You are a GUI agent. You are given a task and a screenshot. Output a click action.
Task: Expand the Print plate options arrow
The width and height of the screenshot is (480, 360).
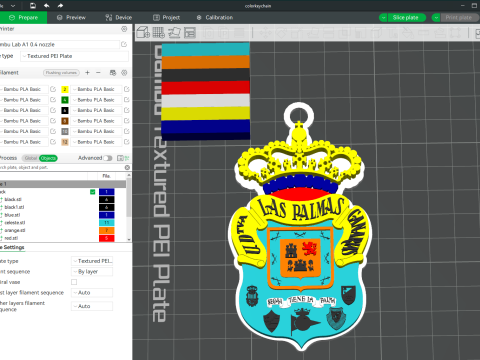pos(436,18)
